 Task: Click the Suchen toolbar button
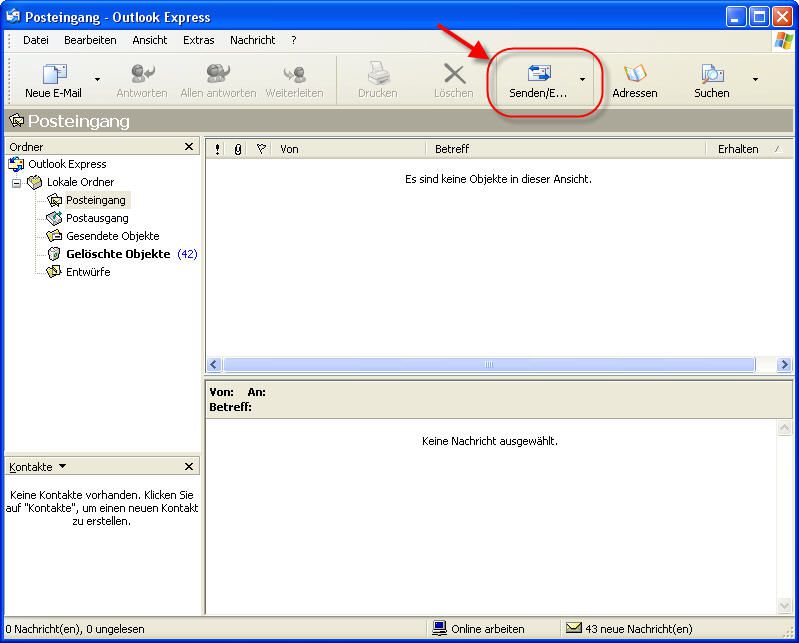click(712, 81)
